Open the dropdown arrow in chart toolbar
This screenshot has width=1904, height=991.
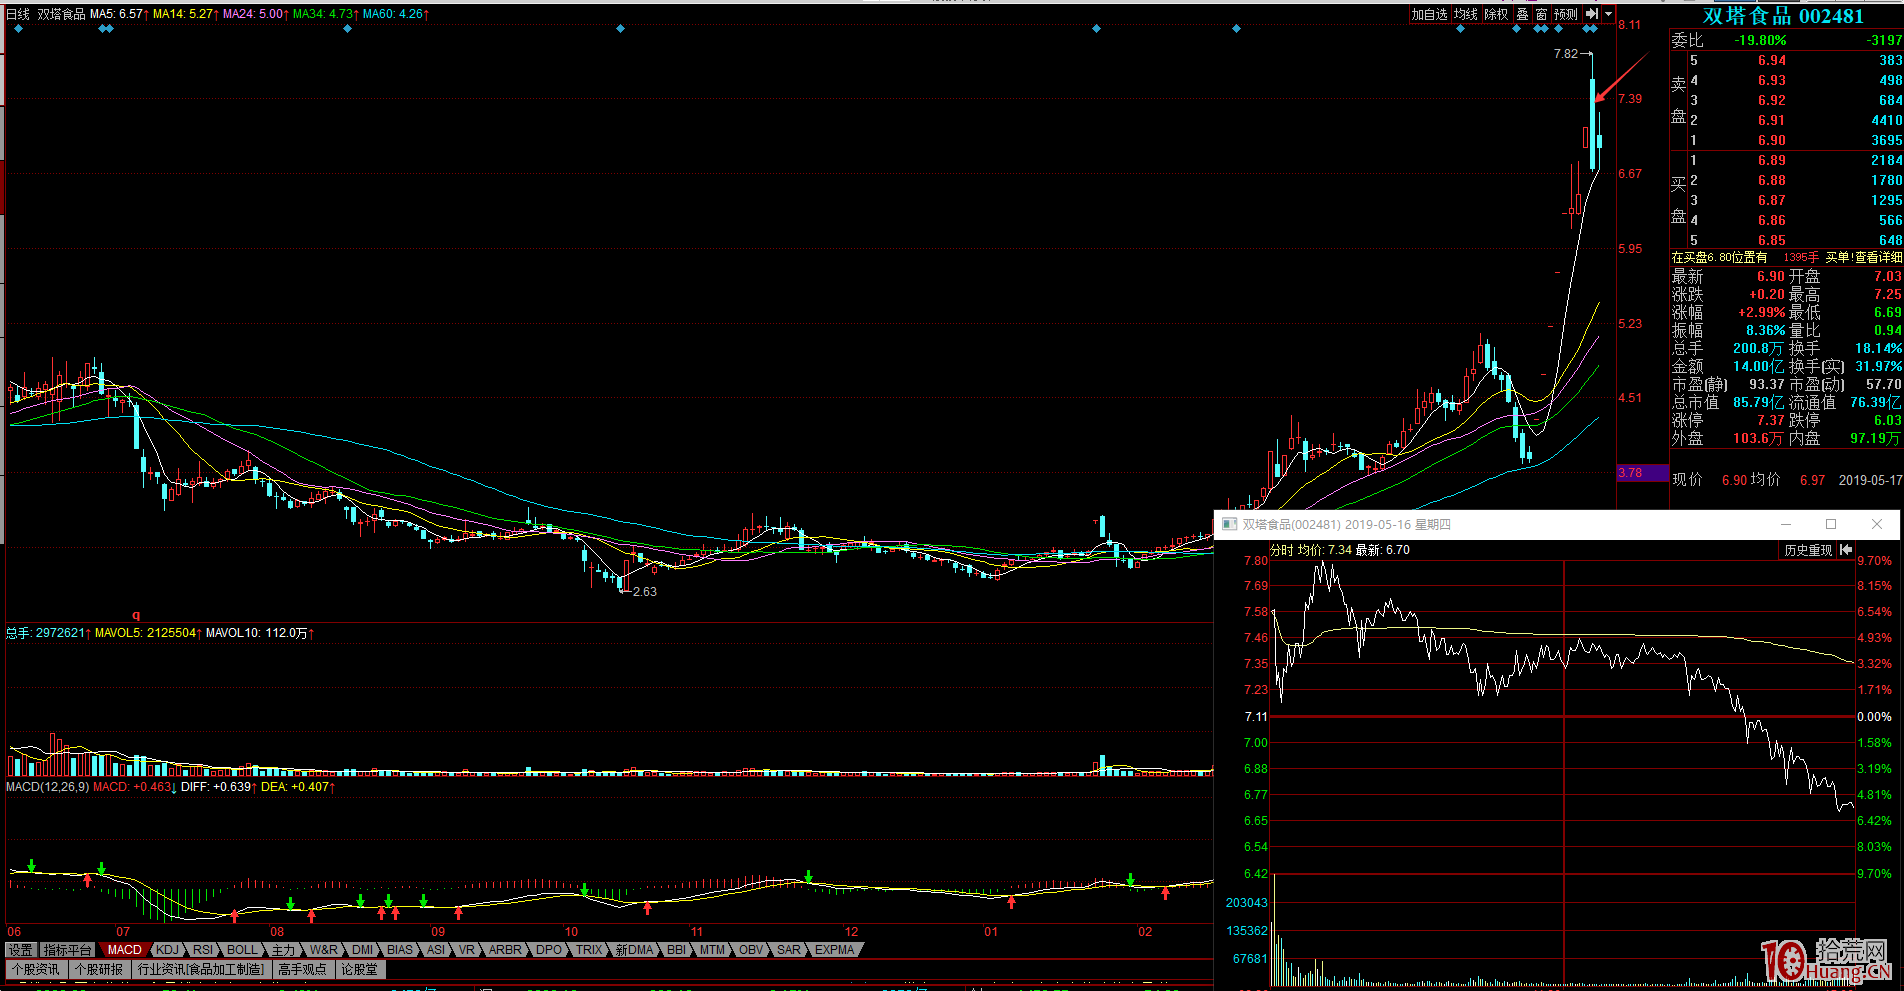coord(1608,14)
